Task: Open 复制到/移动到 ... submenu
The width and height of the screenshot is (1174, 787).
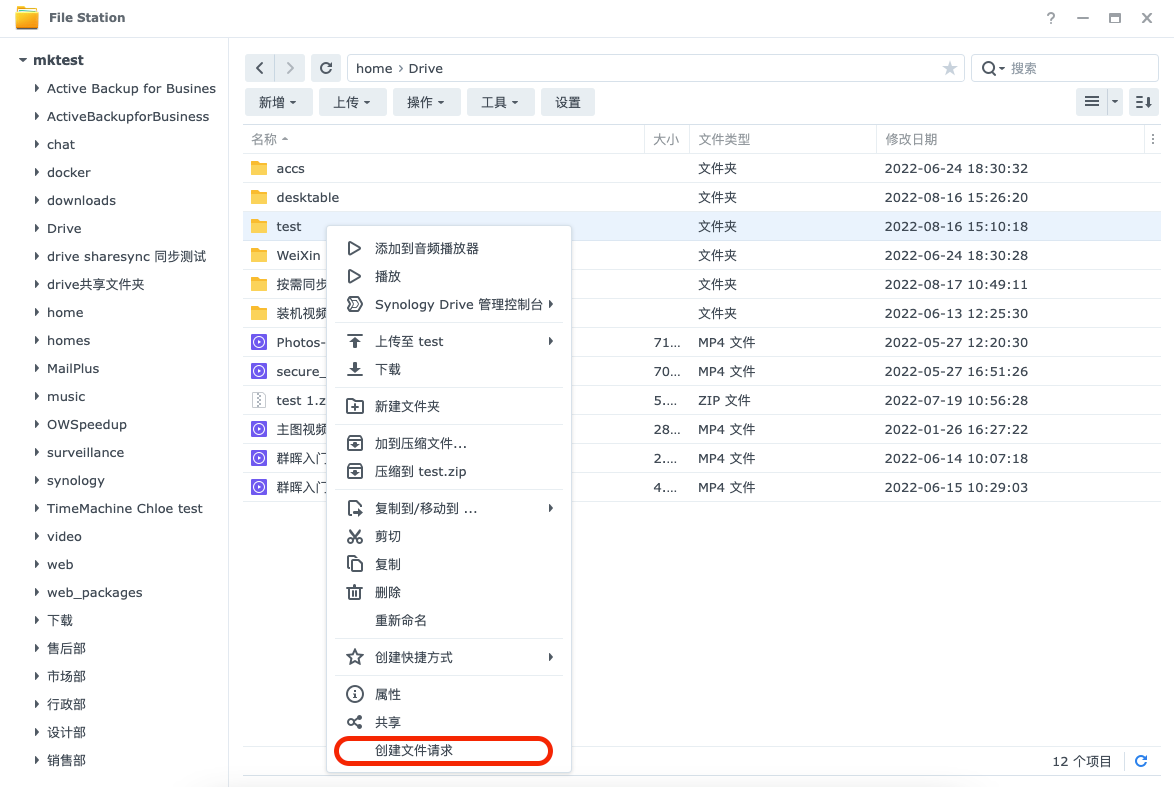Action: coord(448,508)
